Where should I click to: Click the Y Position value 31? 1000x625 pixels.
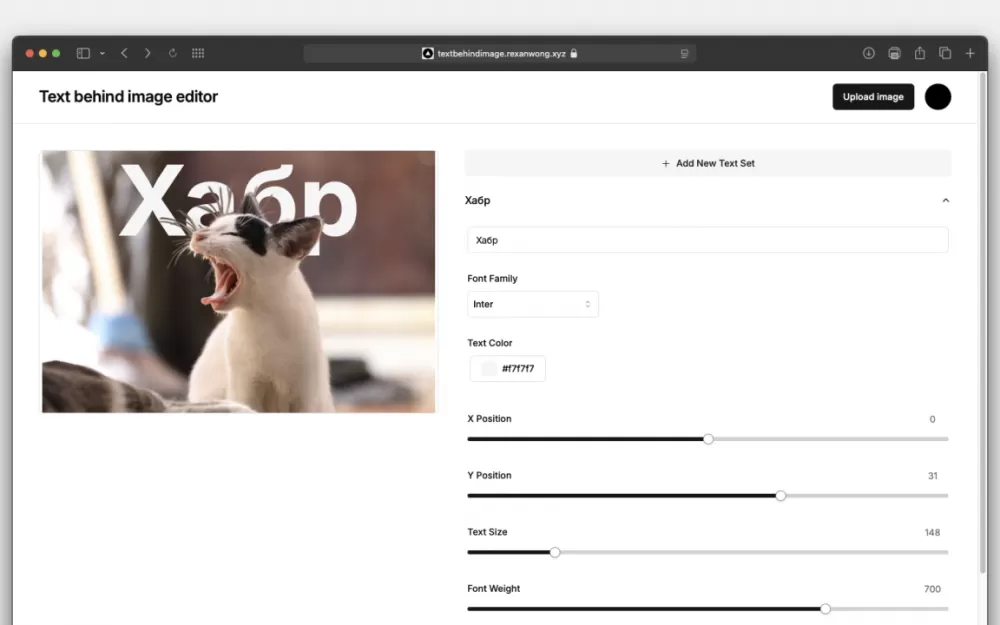coord(932,476)
